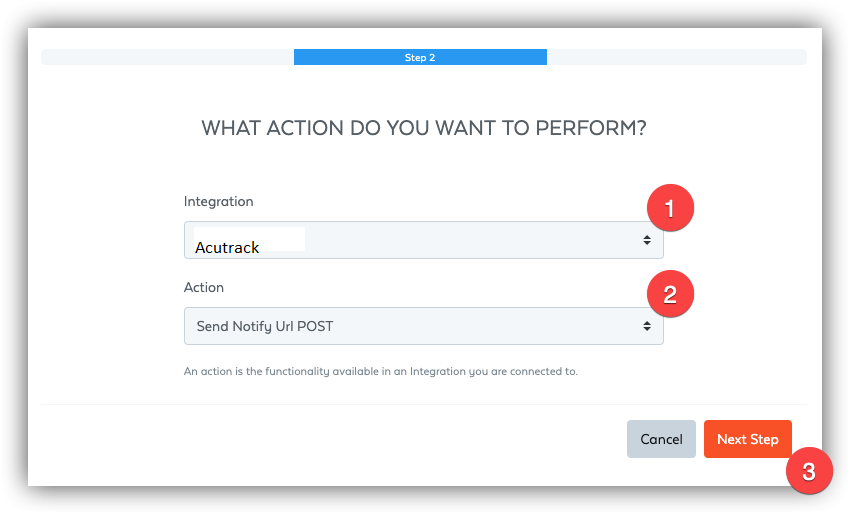The image size is (850, 514).
Task: Click the divider line above the dialog buttons
Action: 423,404
